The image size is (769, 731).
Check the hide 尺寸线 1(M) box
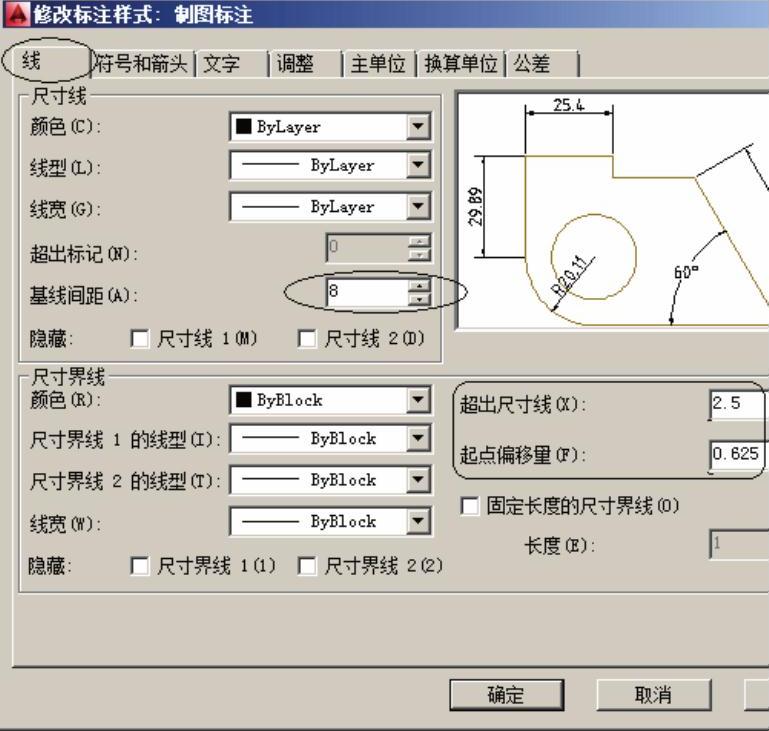tap(141, 338)
